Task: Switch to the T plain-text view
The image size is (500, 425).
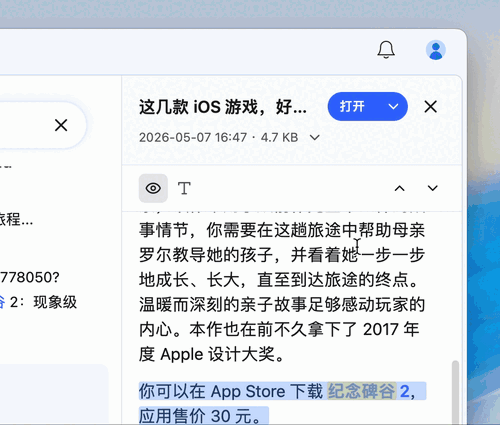Action: click(x=184, y=188)
